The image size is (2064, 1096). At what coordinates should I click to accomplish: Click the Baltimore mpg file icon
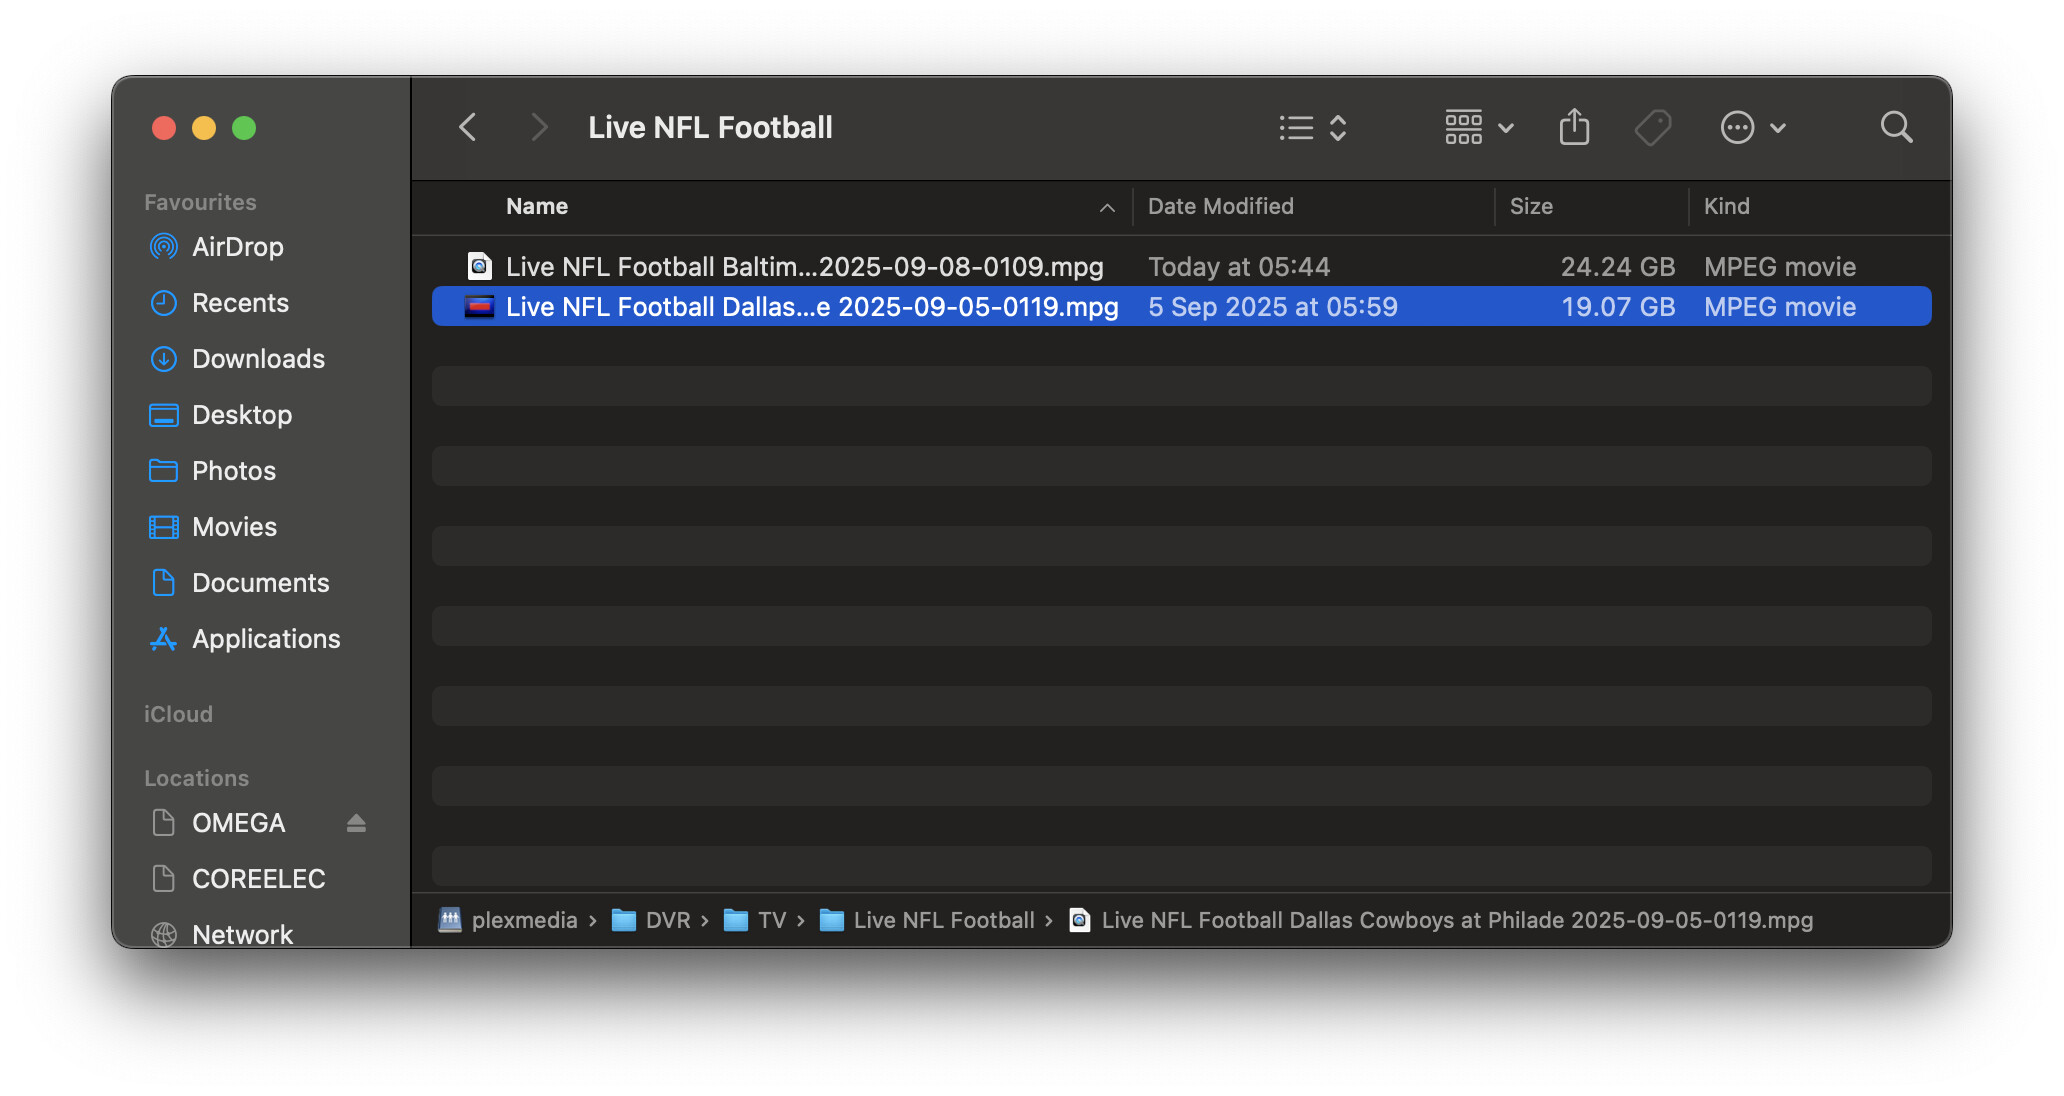click(480, 266)
